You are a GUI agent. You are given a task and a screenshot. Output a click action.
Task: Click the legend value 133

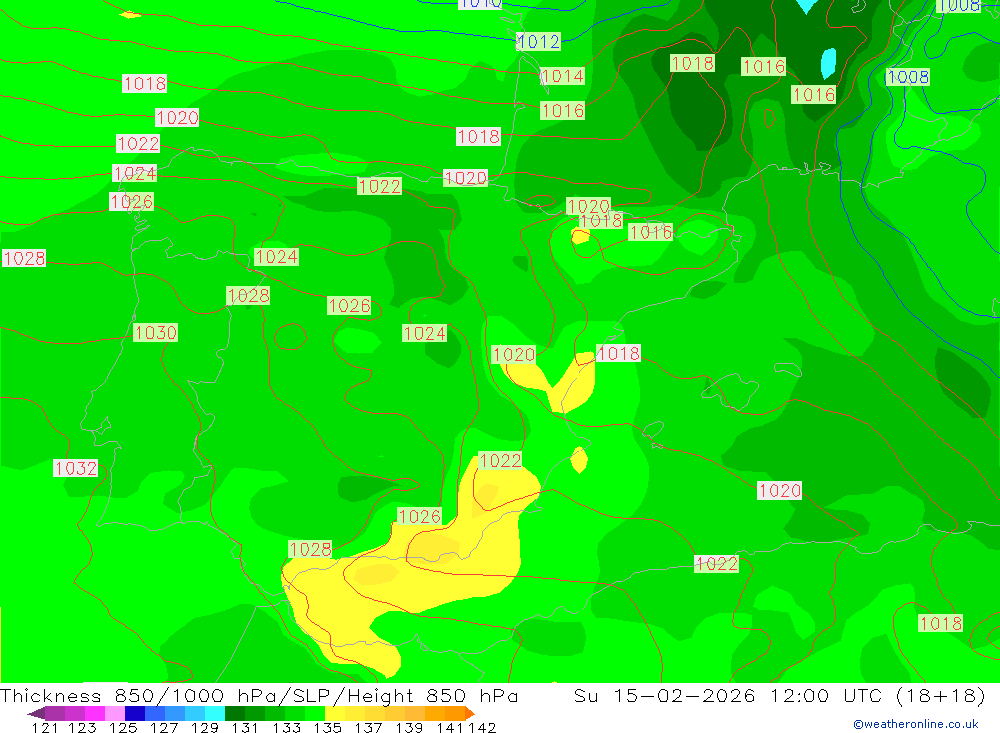(x=287, y=727)
